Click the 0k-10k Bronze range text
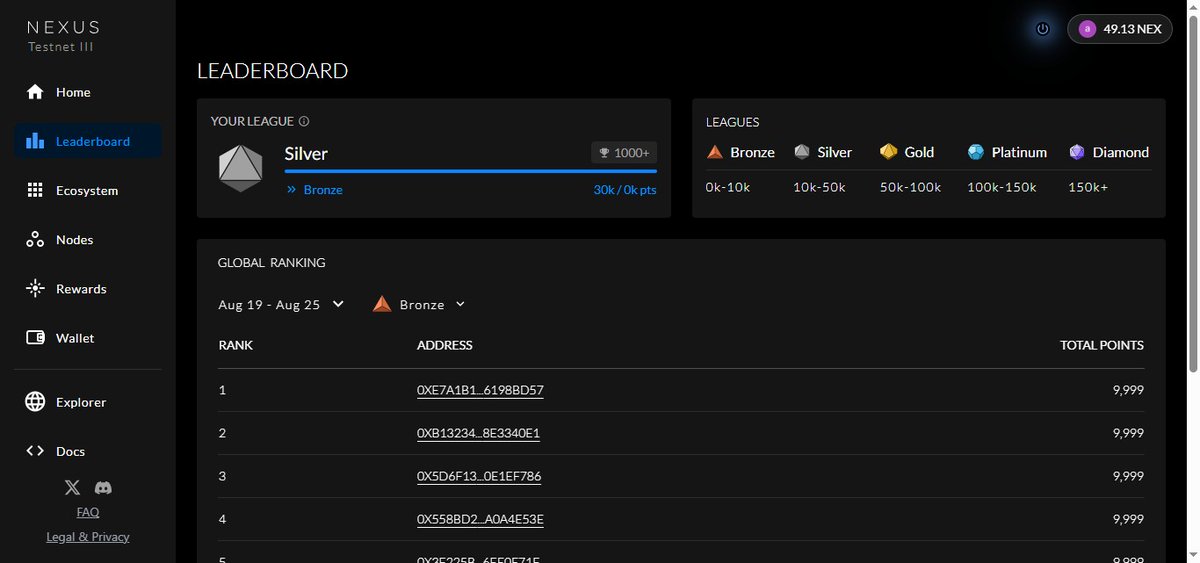 (x=728, y=187)
